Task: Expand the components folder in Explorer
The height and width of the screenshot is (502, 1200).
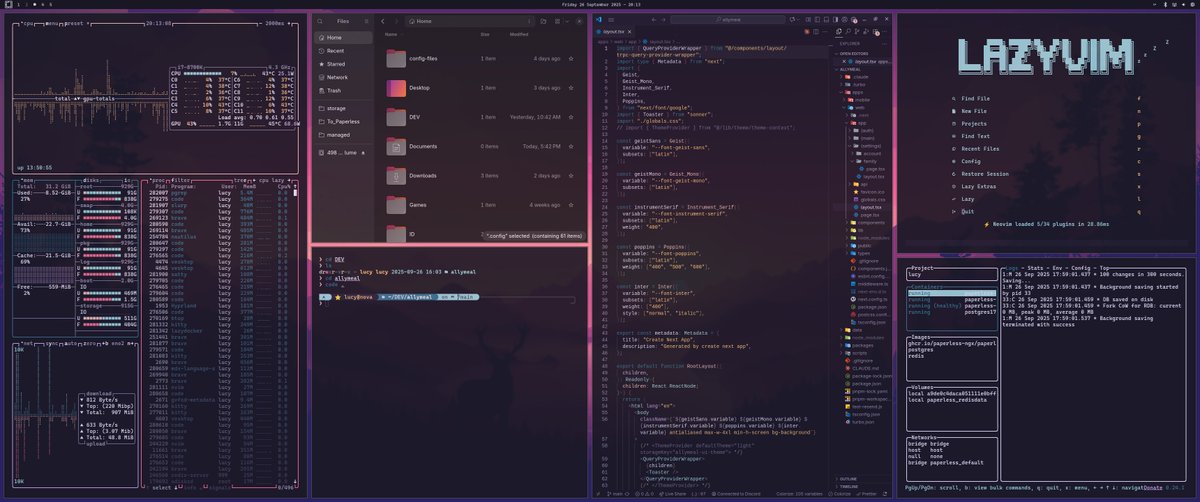Action: [866, 223]
